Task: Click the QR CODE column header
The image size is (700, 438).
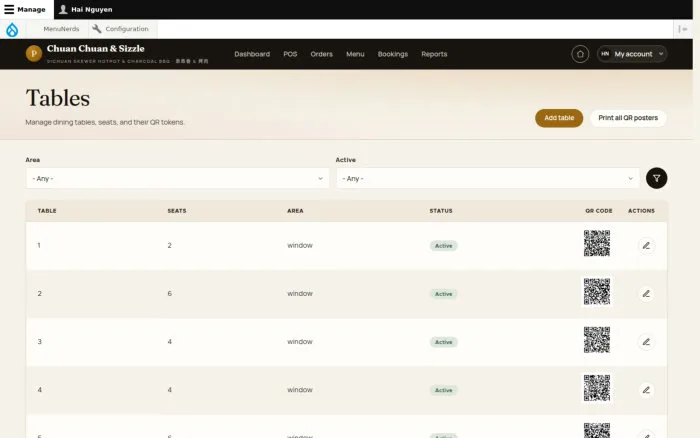Action: point(599,211)
